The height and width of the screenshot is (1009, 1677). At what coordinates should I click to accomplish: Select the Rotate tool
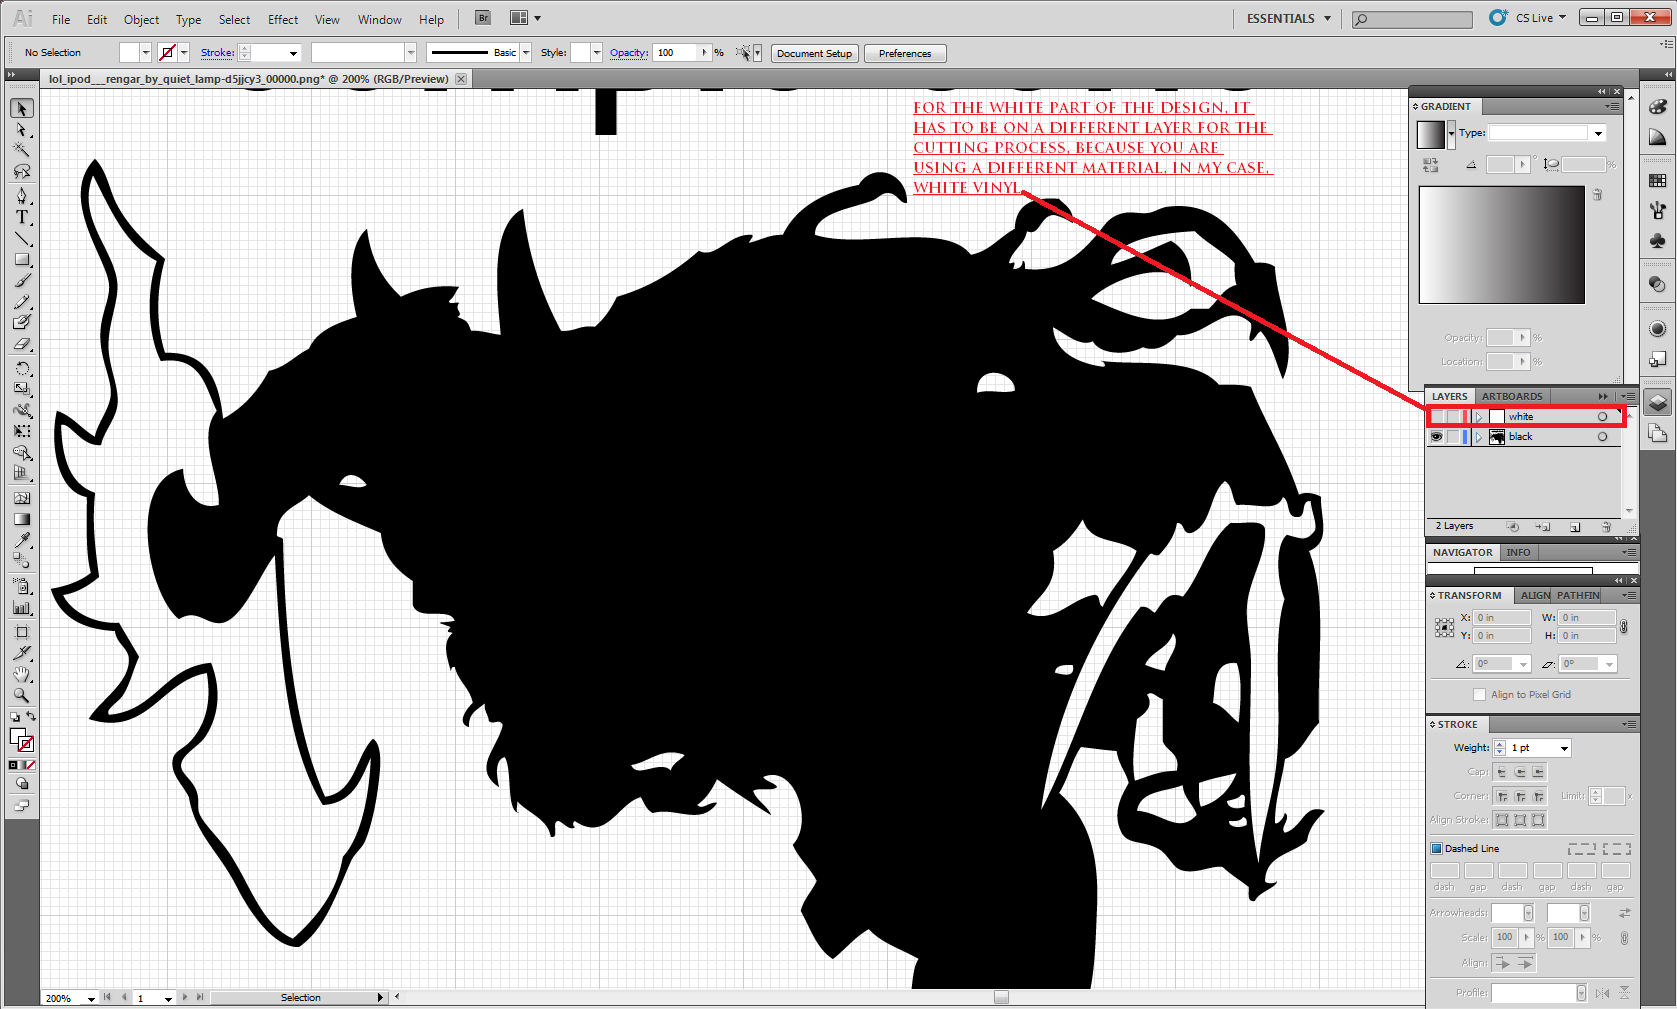pos(22,369)
